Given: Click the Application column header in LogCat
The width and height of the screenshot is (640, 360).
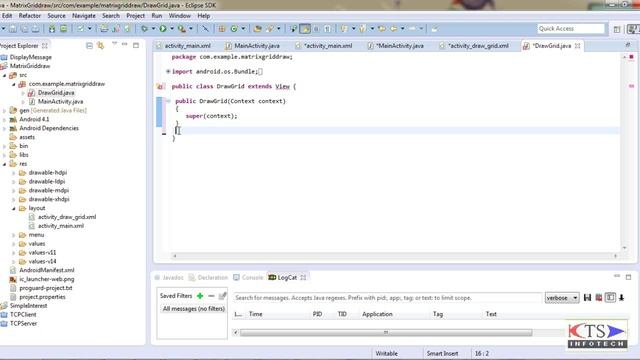Looking at the screenshot, I should pyautogui.click(x=377, y=314).
